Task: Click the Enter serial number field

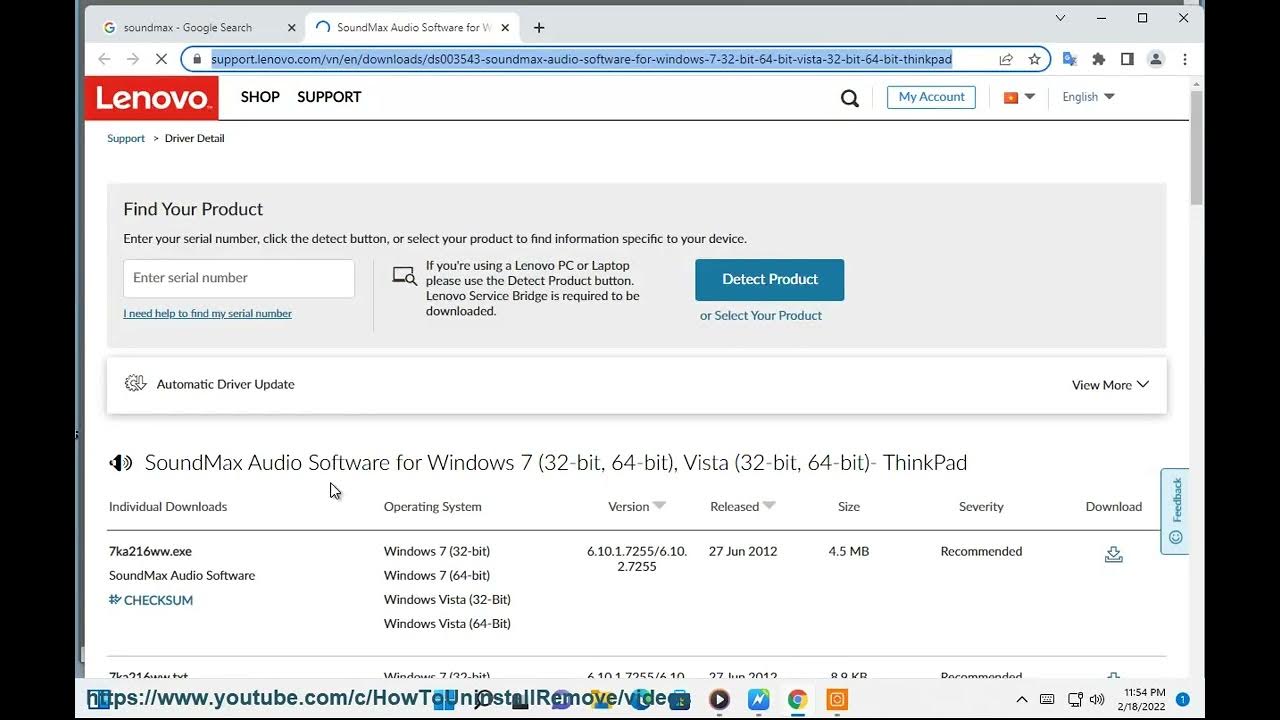Action: point(239,278)
